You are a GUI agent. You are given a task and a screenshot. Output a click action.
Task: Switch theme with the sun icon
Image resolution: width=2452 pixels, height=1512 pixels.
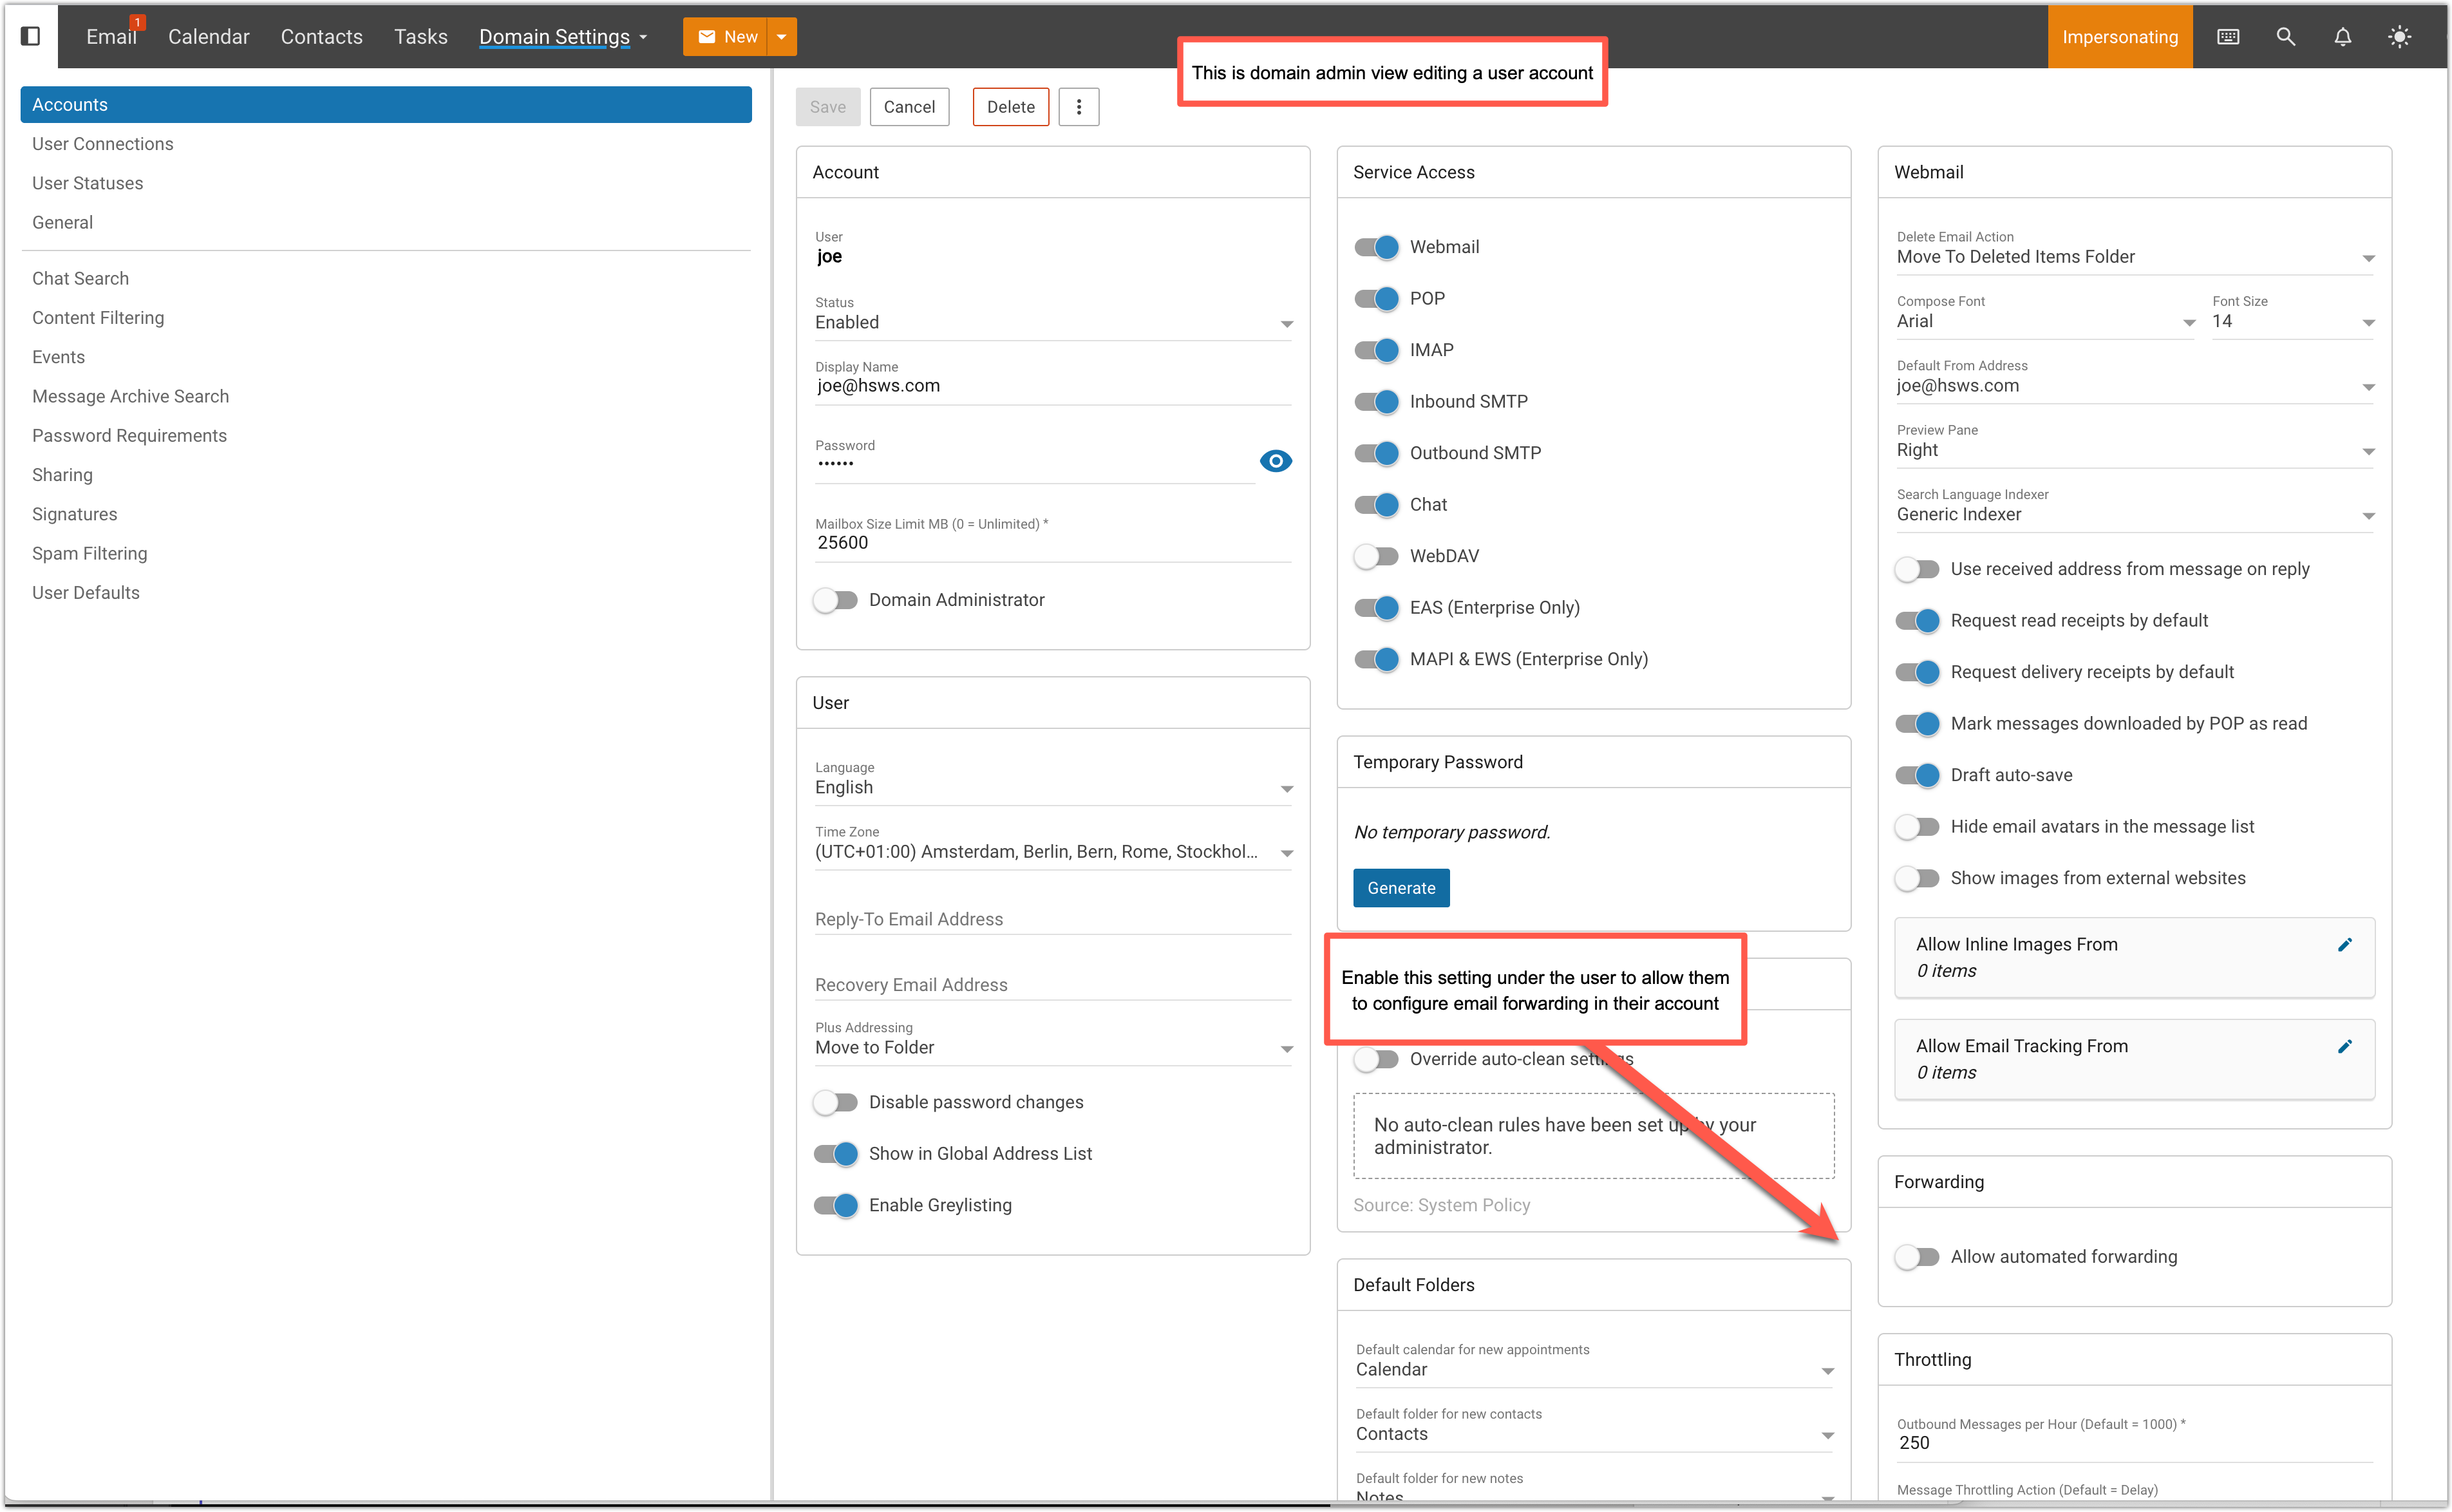(x=2399, y=37)
